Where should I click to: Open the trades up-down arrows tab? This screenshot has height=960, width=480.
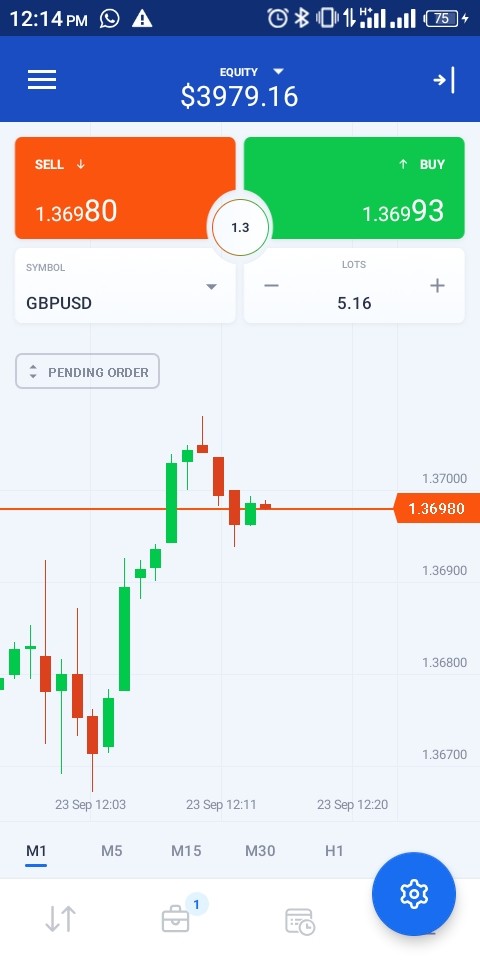point(61,919)
